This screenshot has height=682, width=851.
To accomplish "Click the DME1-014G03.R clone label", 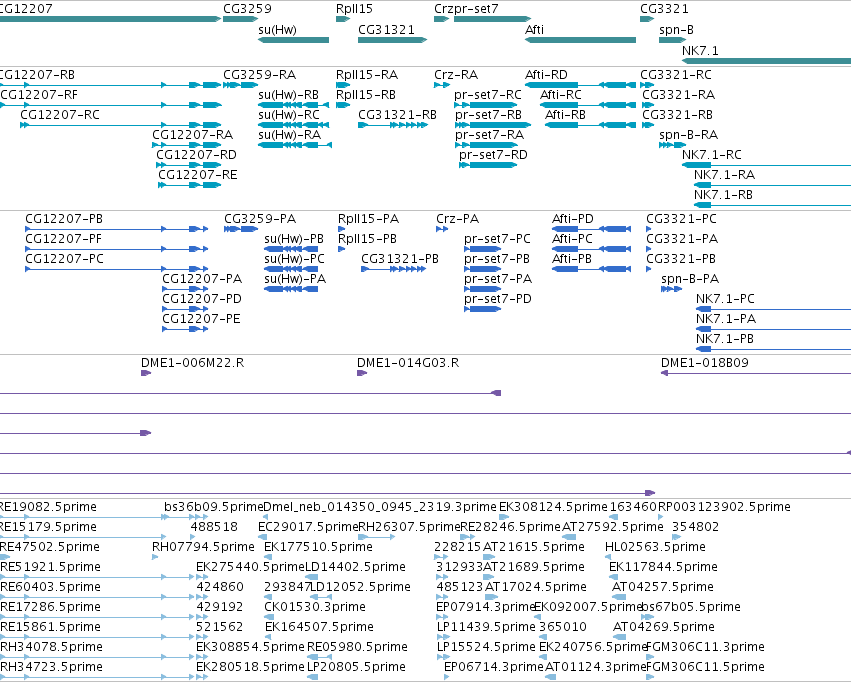I will (x=408, y=363).
